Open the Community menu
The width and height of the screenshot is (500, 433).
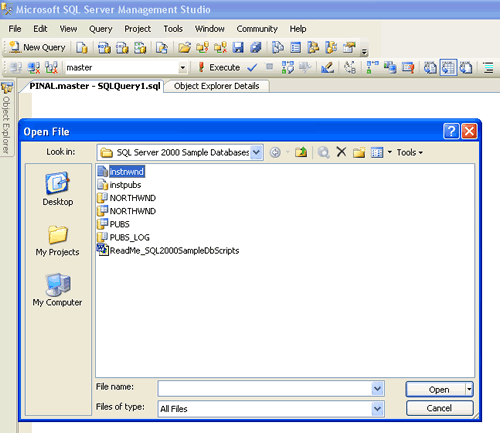[257, 29]
